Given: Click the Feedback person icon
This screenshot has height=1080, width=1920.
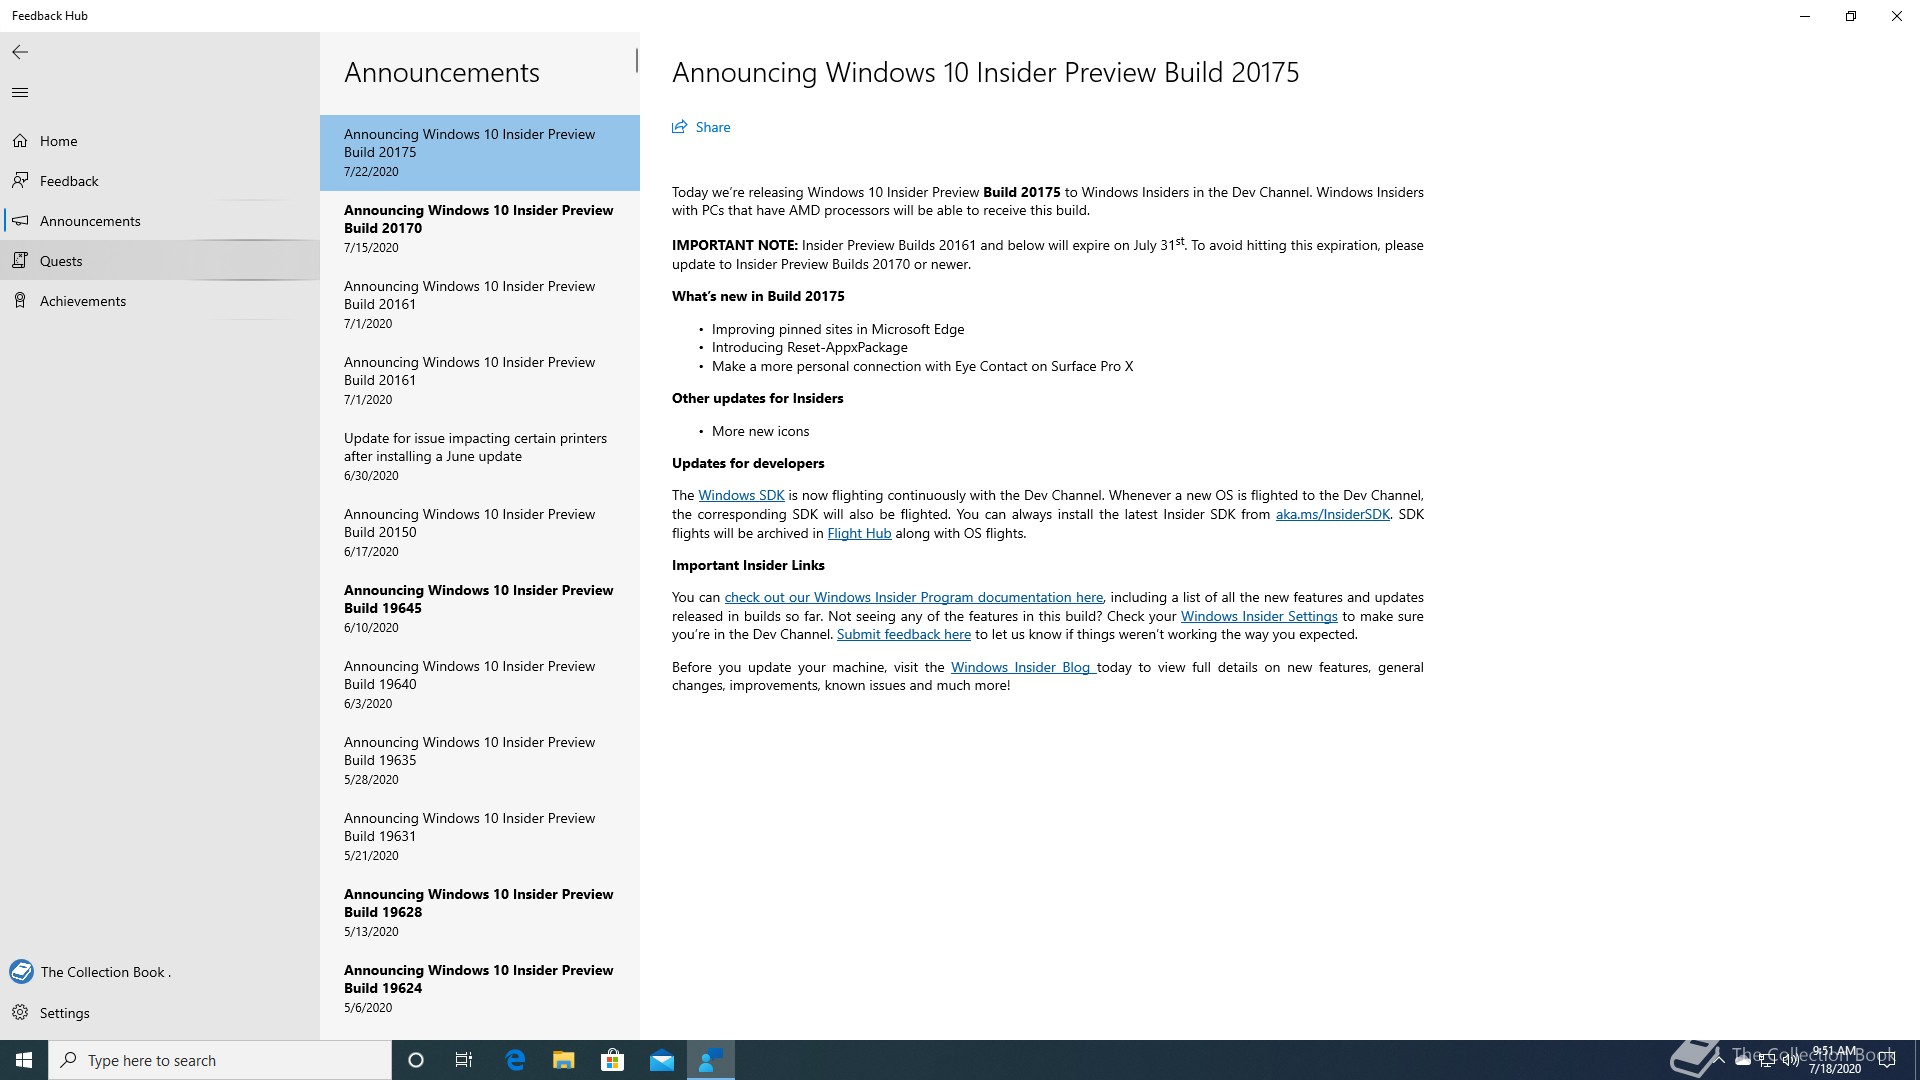Looking at the screenshot, I should (x=20, y=181).
